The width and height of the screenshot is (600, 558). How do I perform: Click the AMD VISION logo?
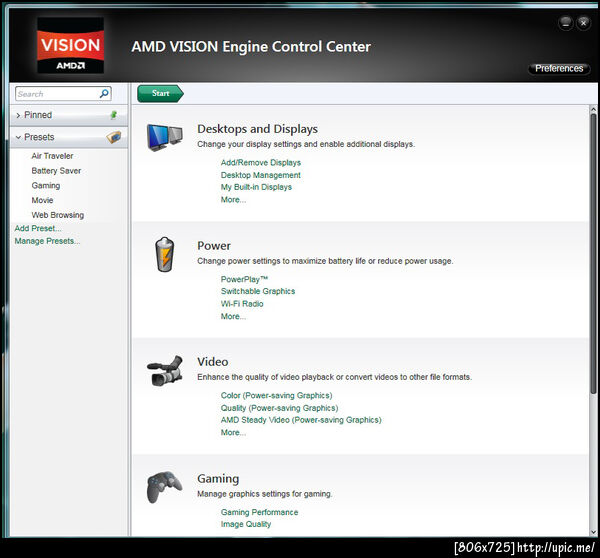click(x=70, y=45)
